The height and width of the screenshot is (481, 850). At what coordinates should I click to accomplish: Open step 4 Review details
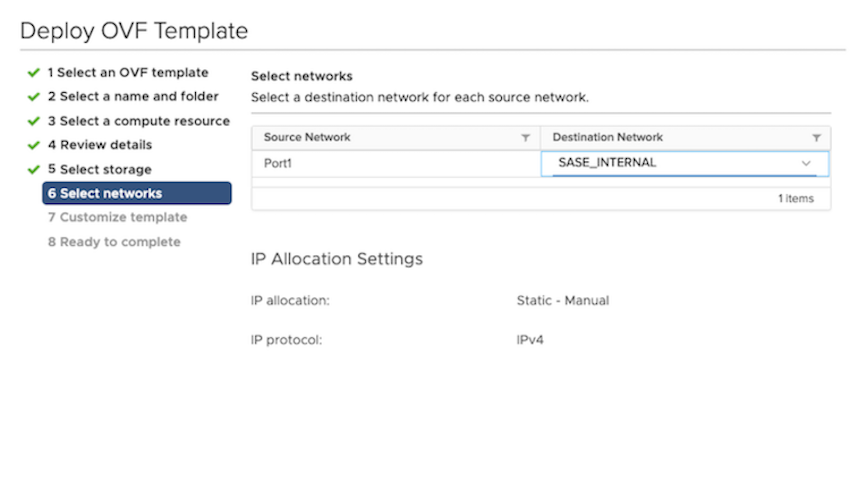point(100,145)
